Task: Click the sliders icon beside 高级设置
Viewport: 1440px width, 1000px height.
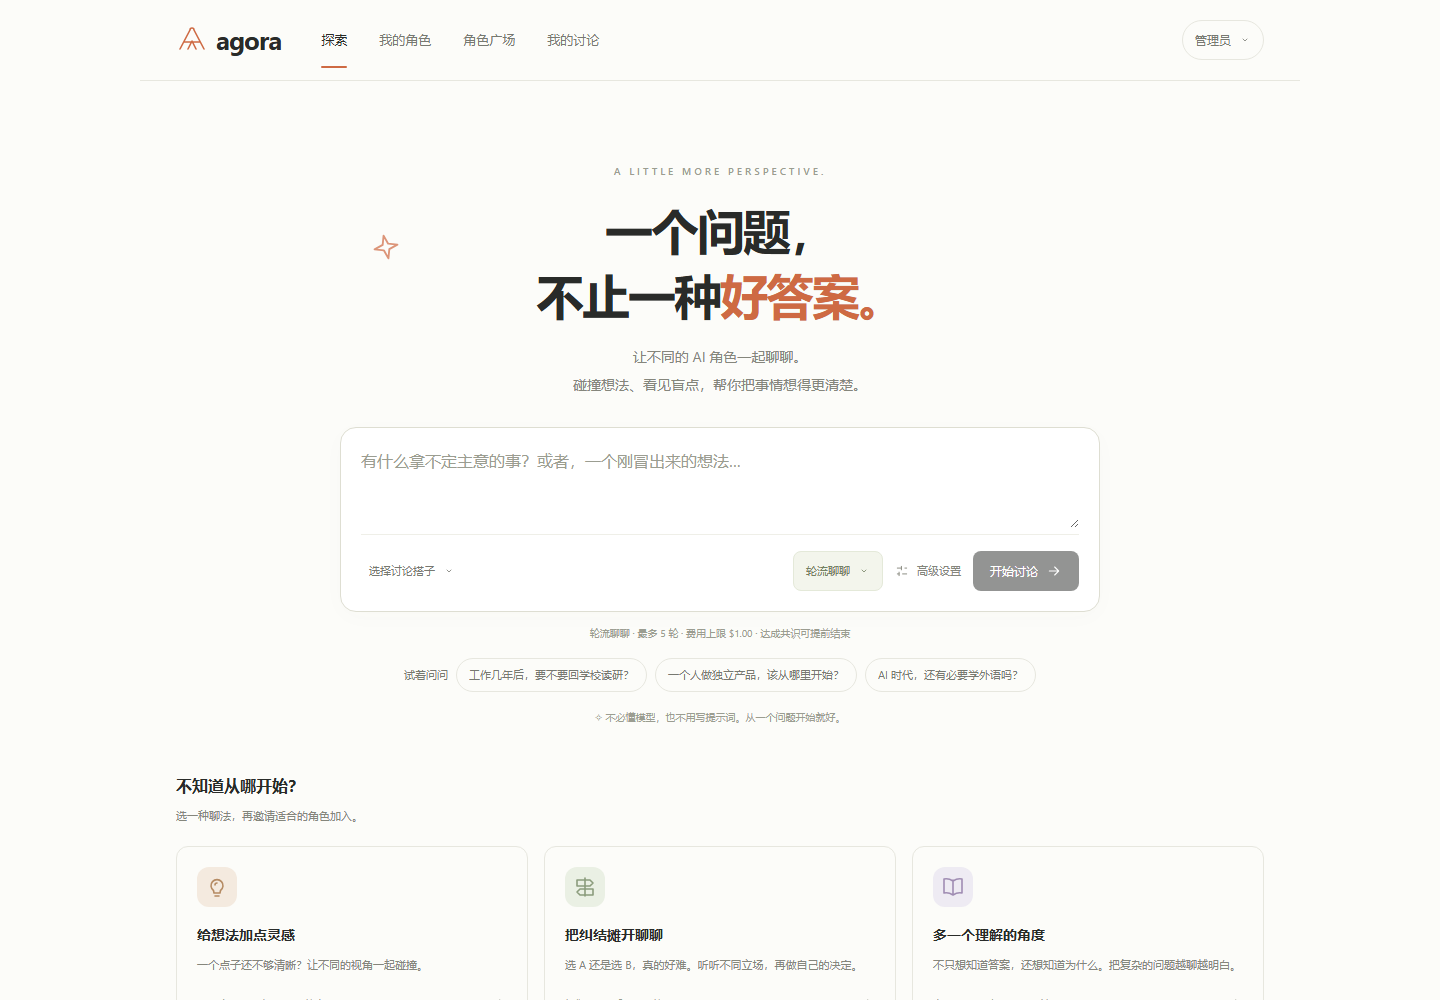Action: tap(902, 571)
